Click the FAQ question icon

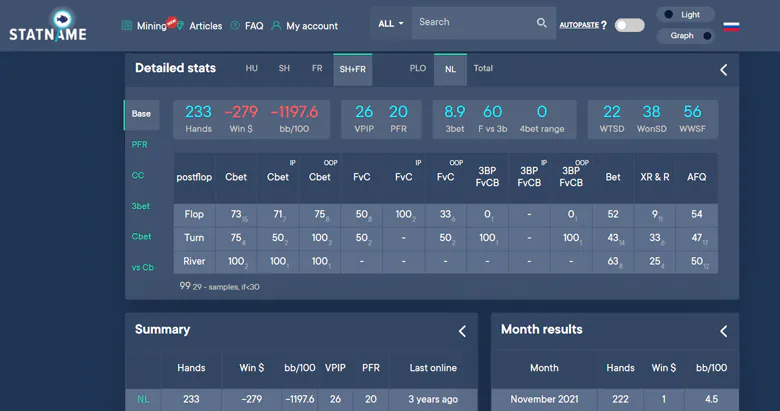(235, 25)
